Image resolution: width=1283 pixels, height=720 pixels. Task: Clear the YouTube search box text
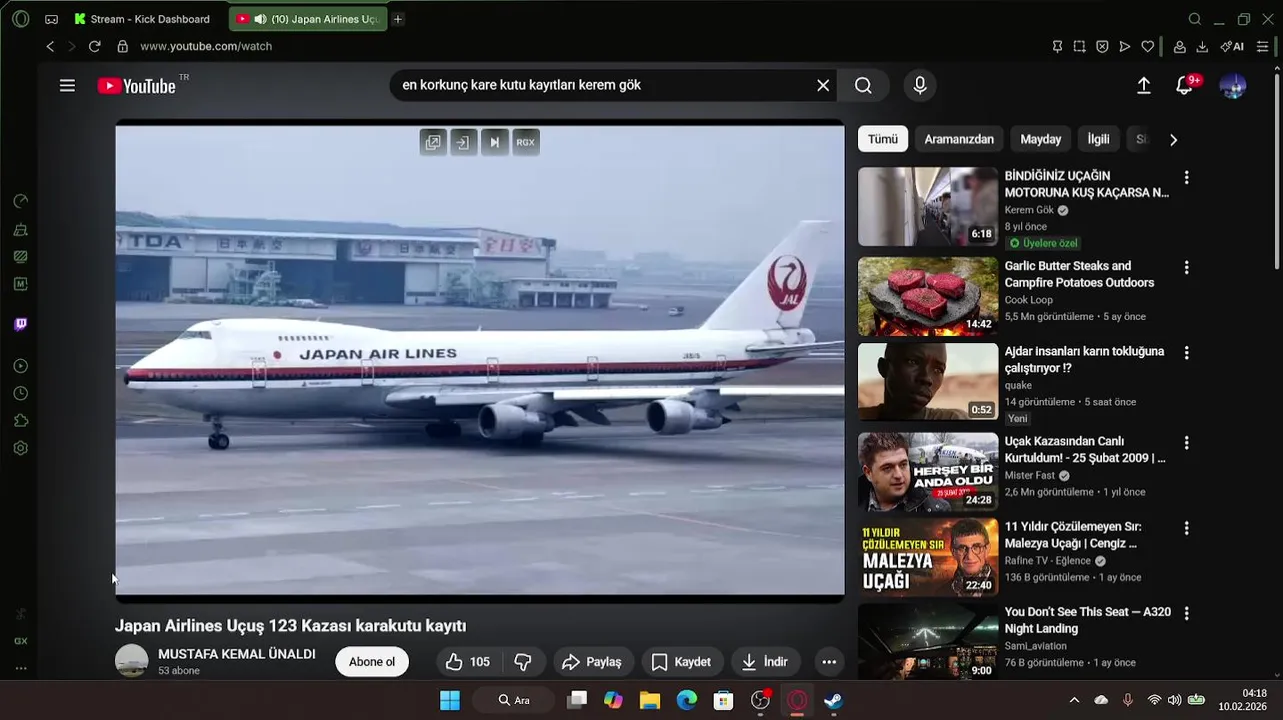[823, 86]
